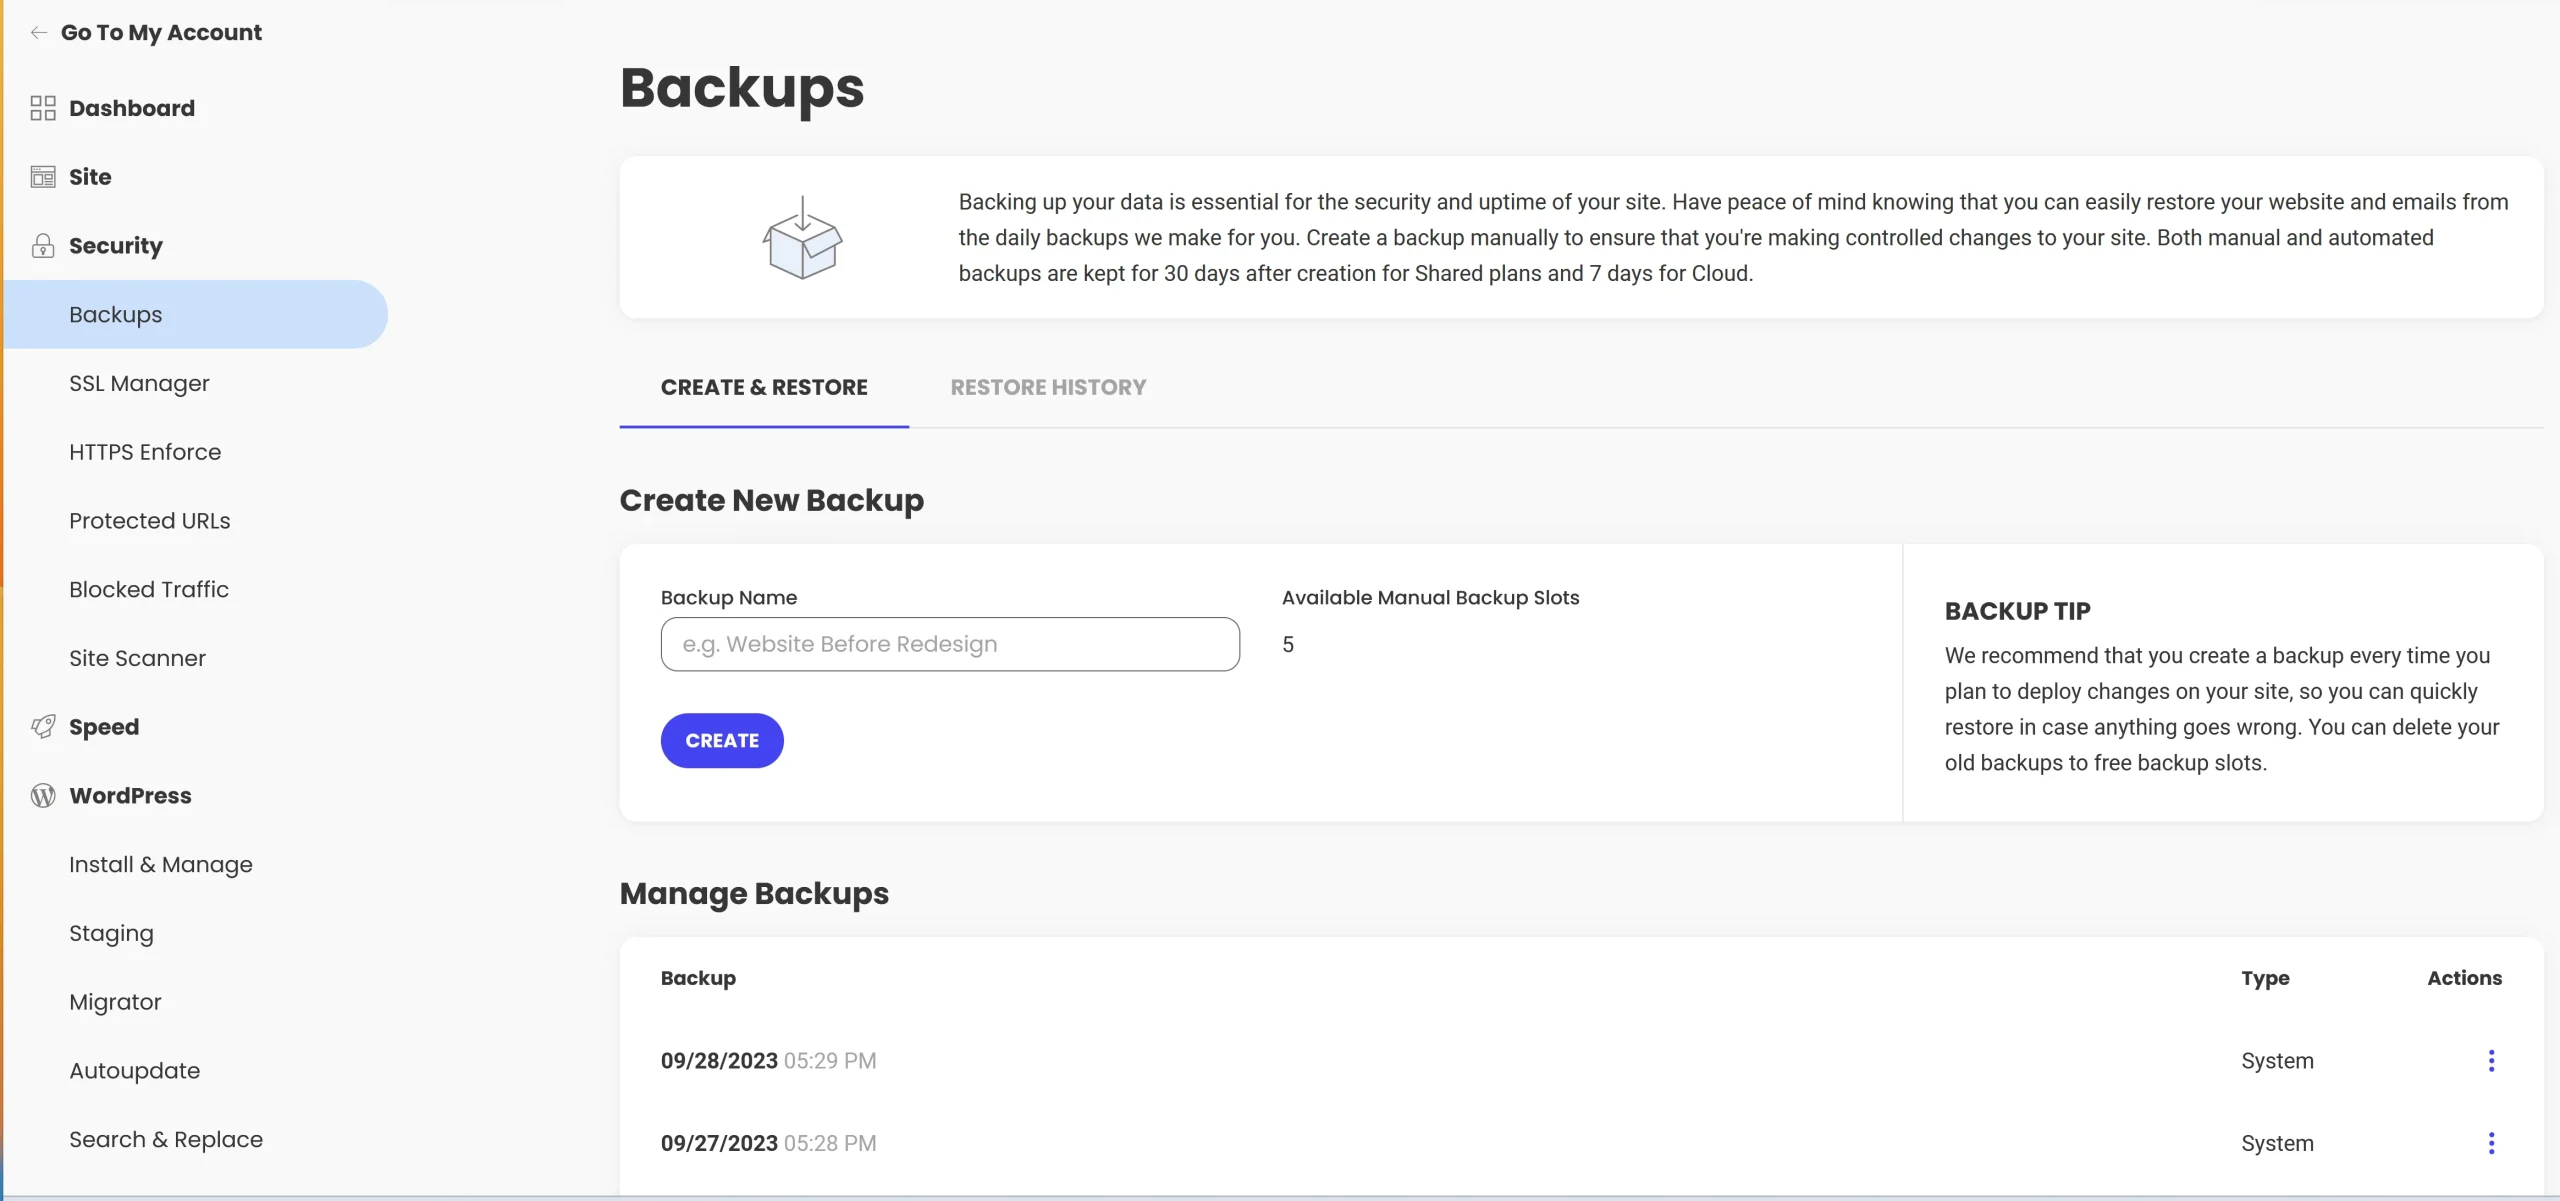Go to Protected URLs settings
Screen dimensions: 2560x1201
tap(149, 520)
